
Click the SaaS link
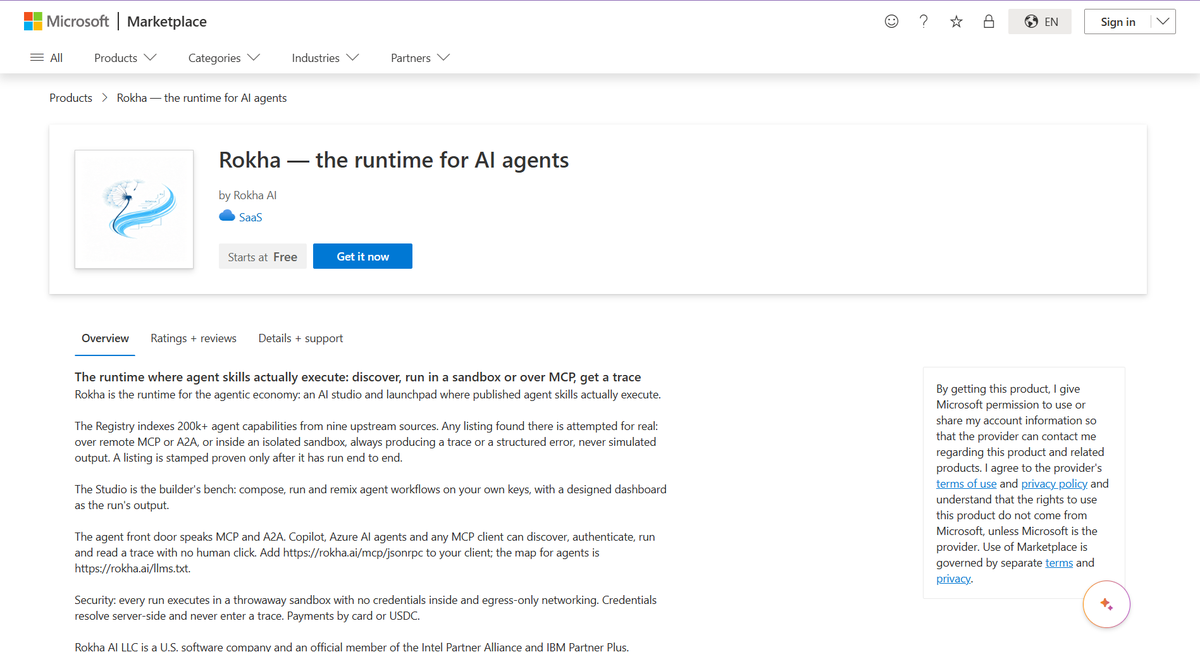coord(251,217)
